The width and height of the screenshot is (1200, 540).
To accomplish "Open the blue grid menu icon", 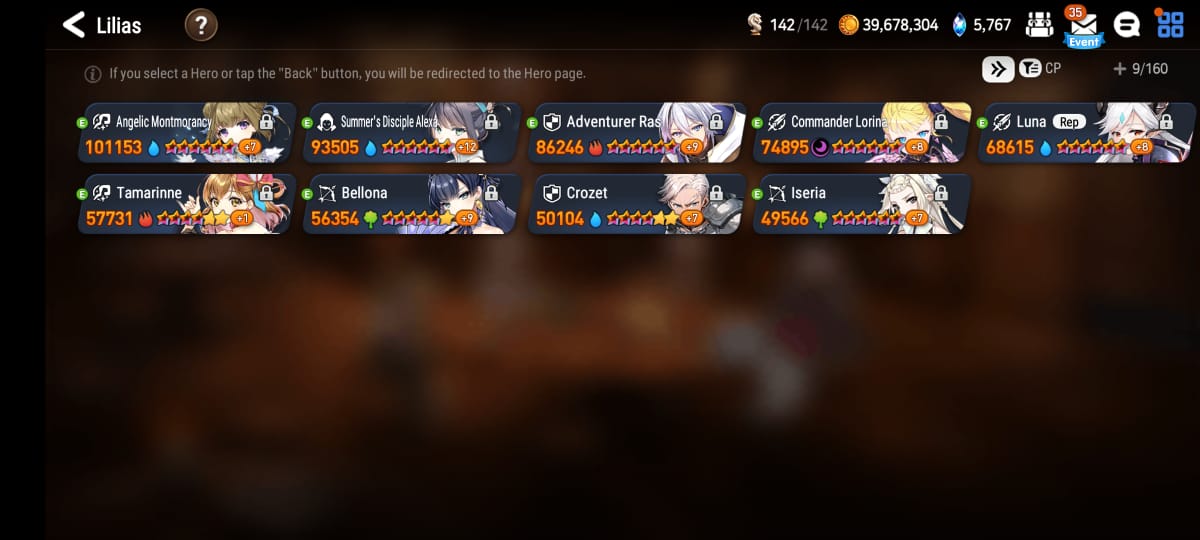I will pyautogui.click(x=1170, y=25).
